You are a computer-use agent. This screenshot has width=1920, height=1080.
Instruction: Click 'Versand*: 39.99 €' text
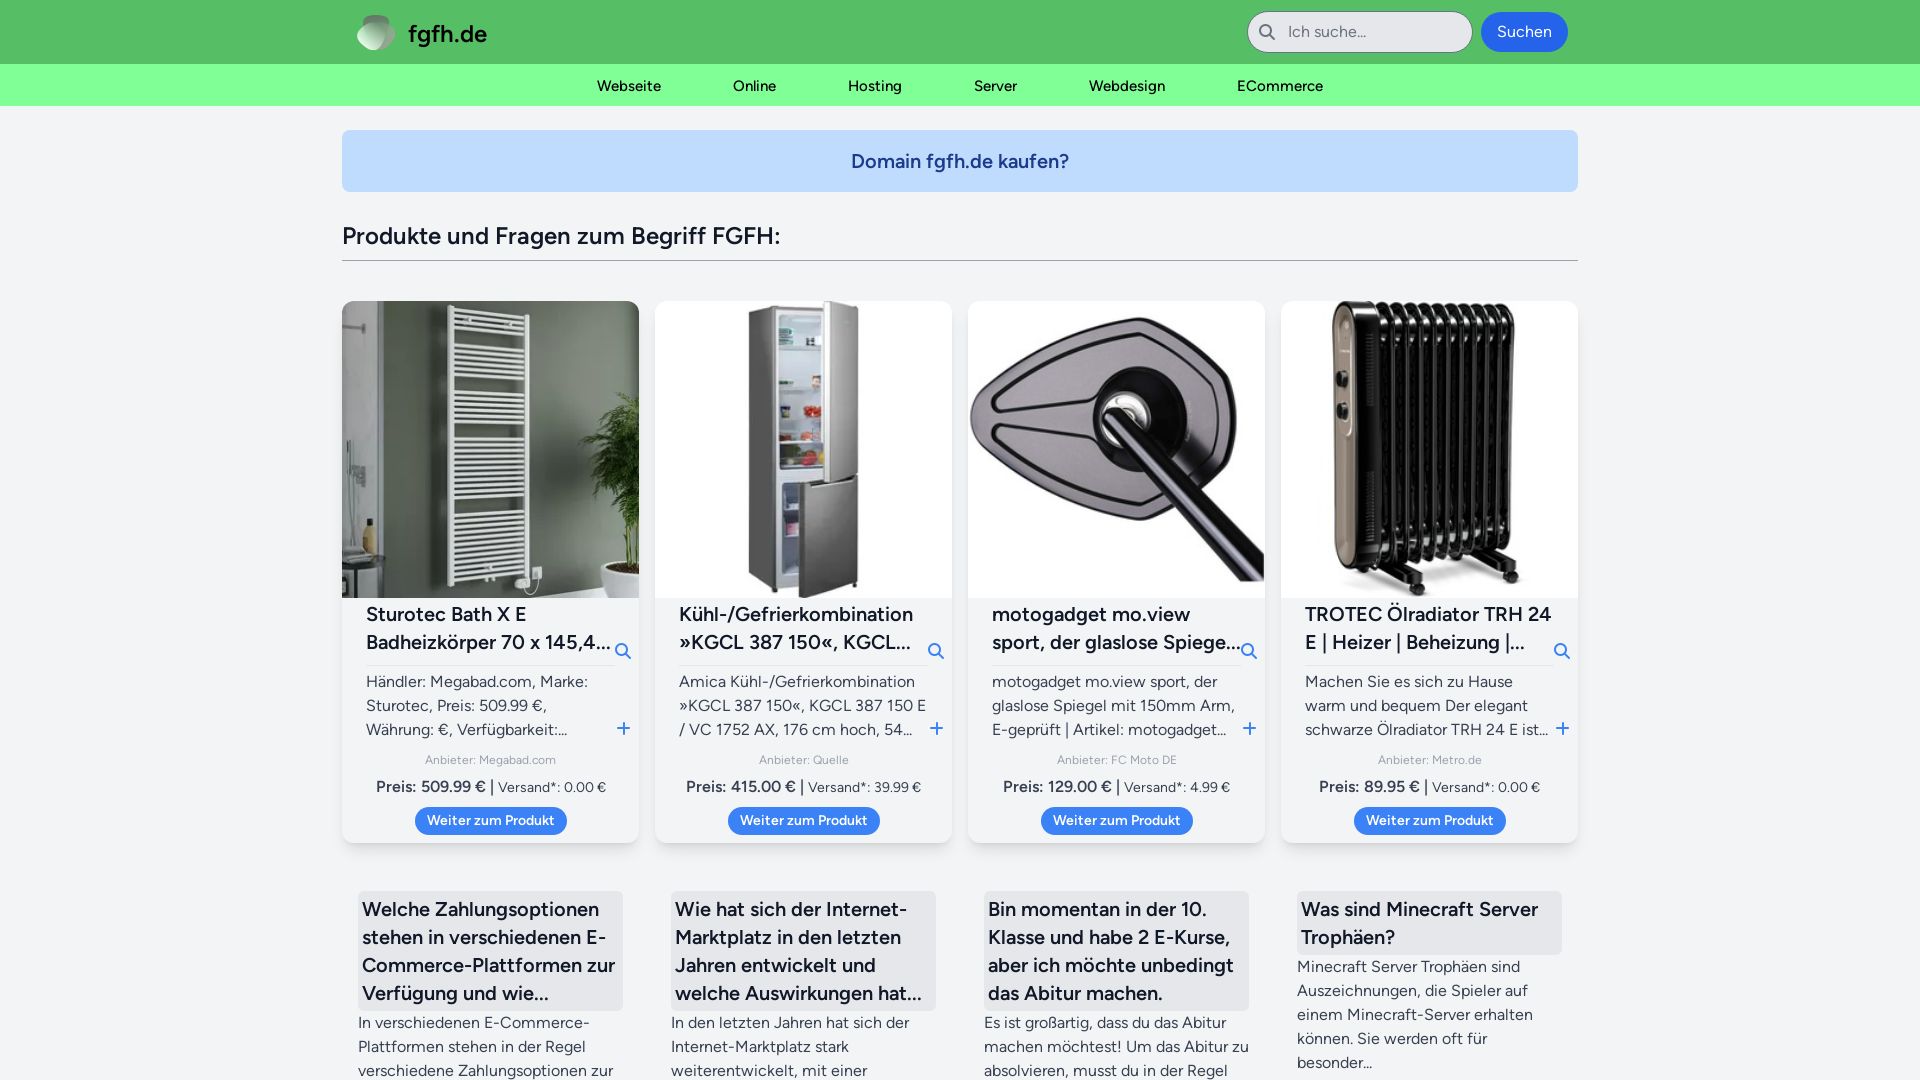pos(864,787)
